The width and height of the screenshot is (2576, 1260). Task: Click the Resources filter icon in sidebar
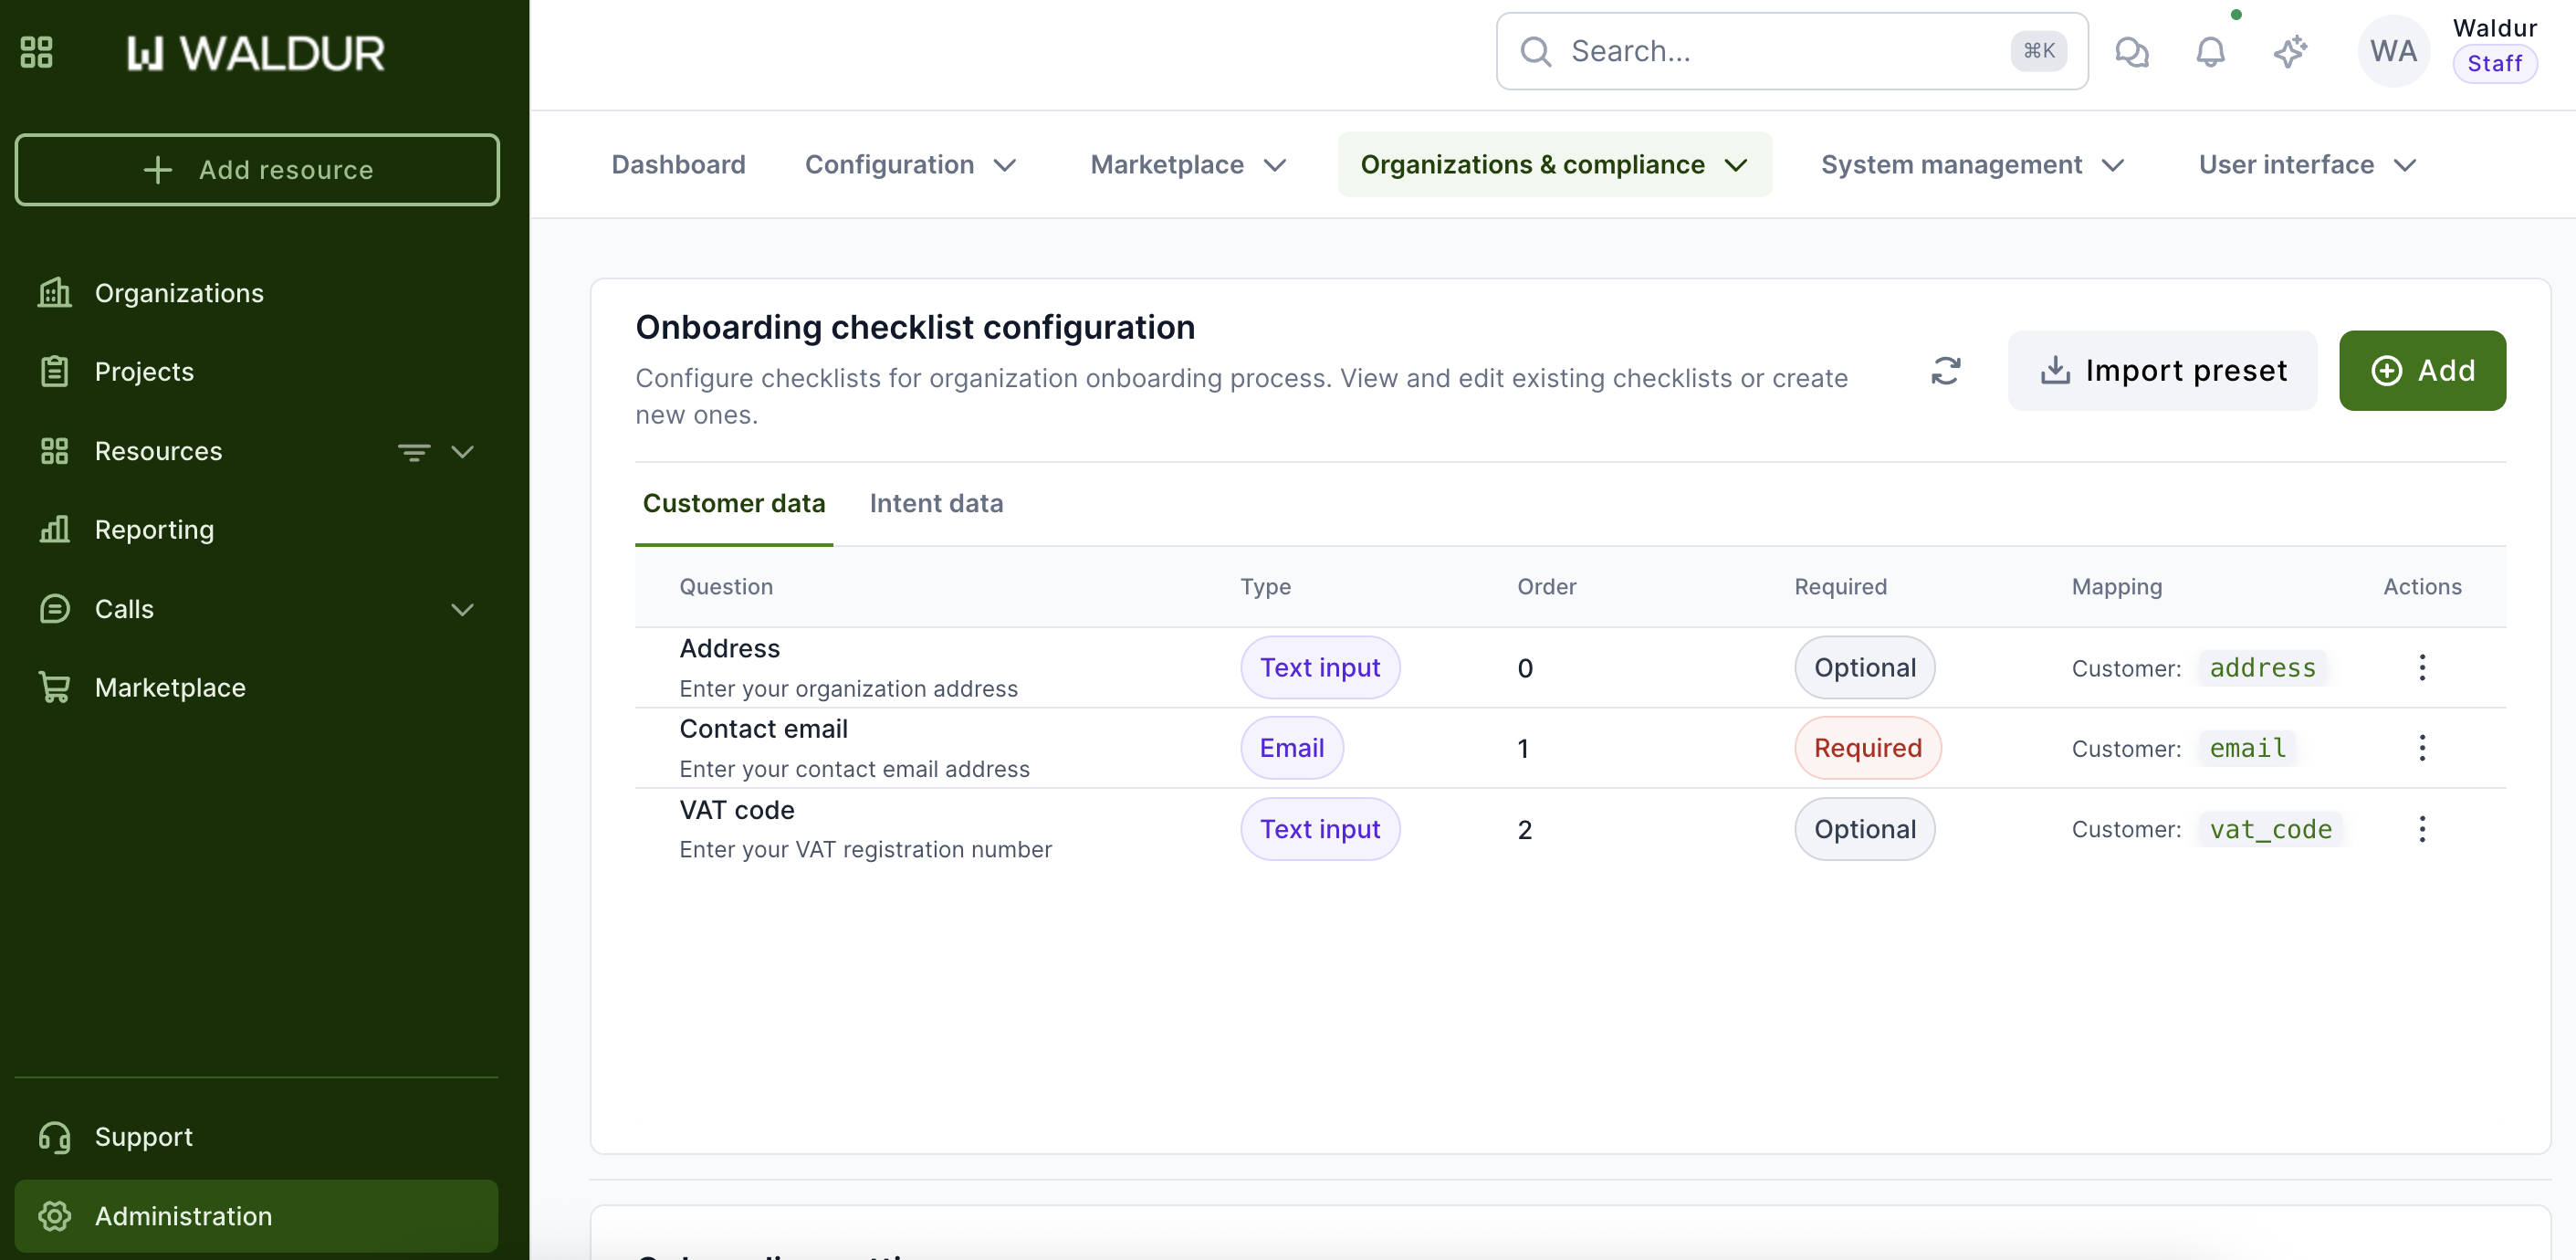coord(413,452)
